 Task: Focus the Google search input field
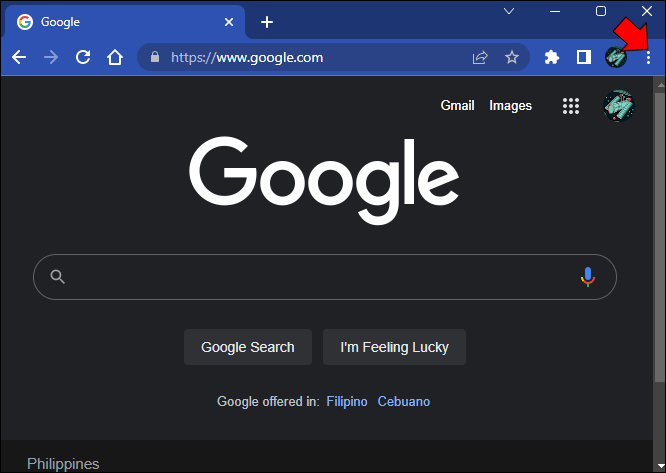pos(325,277)
